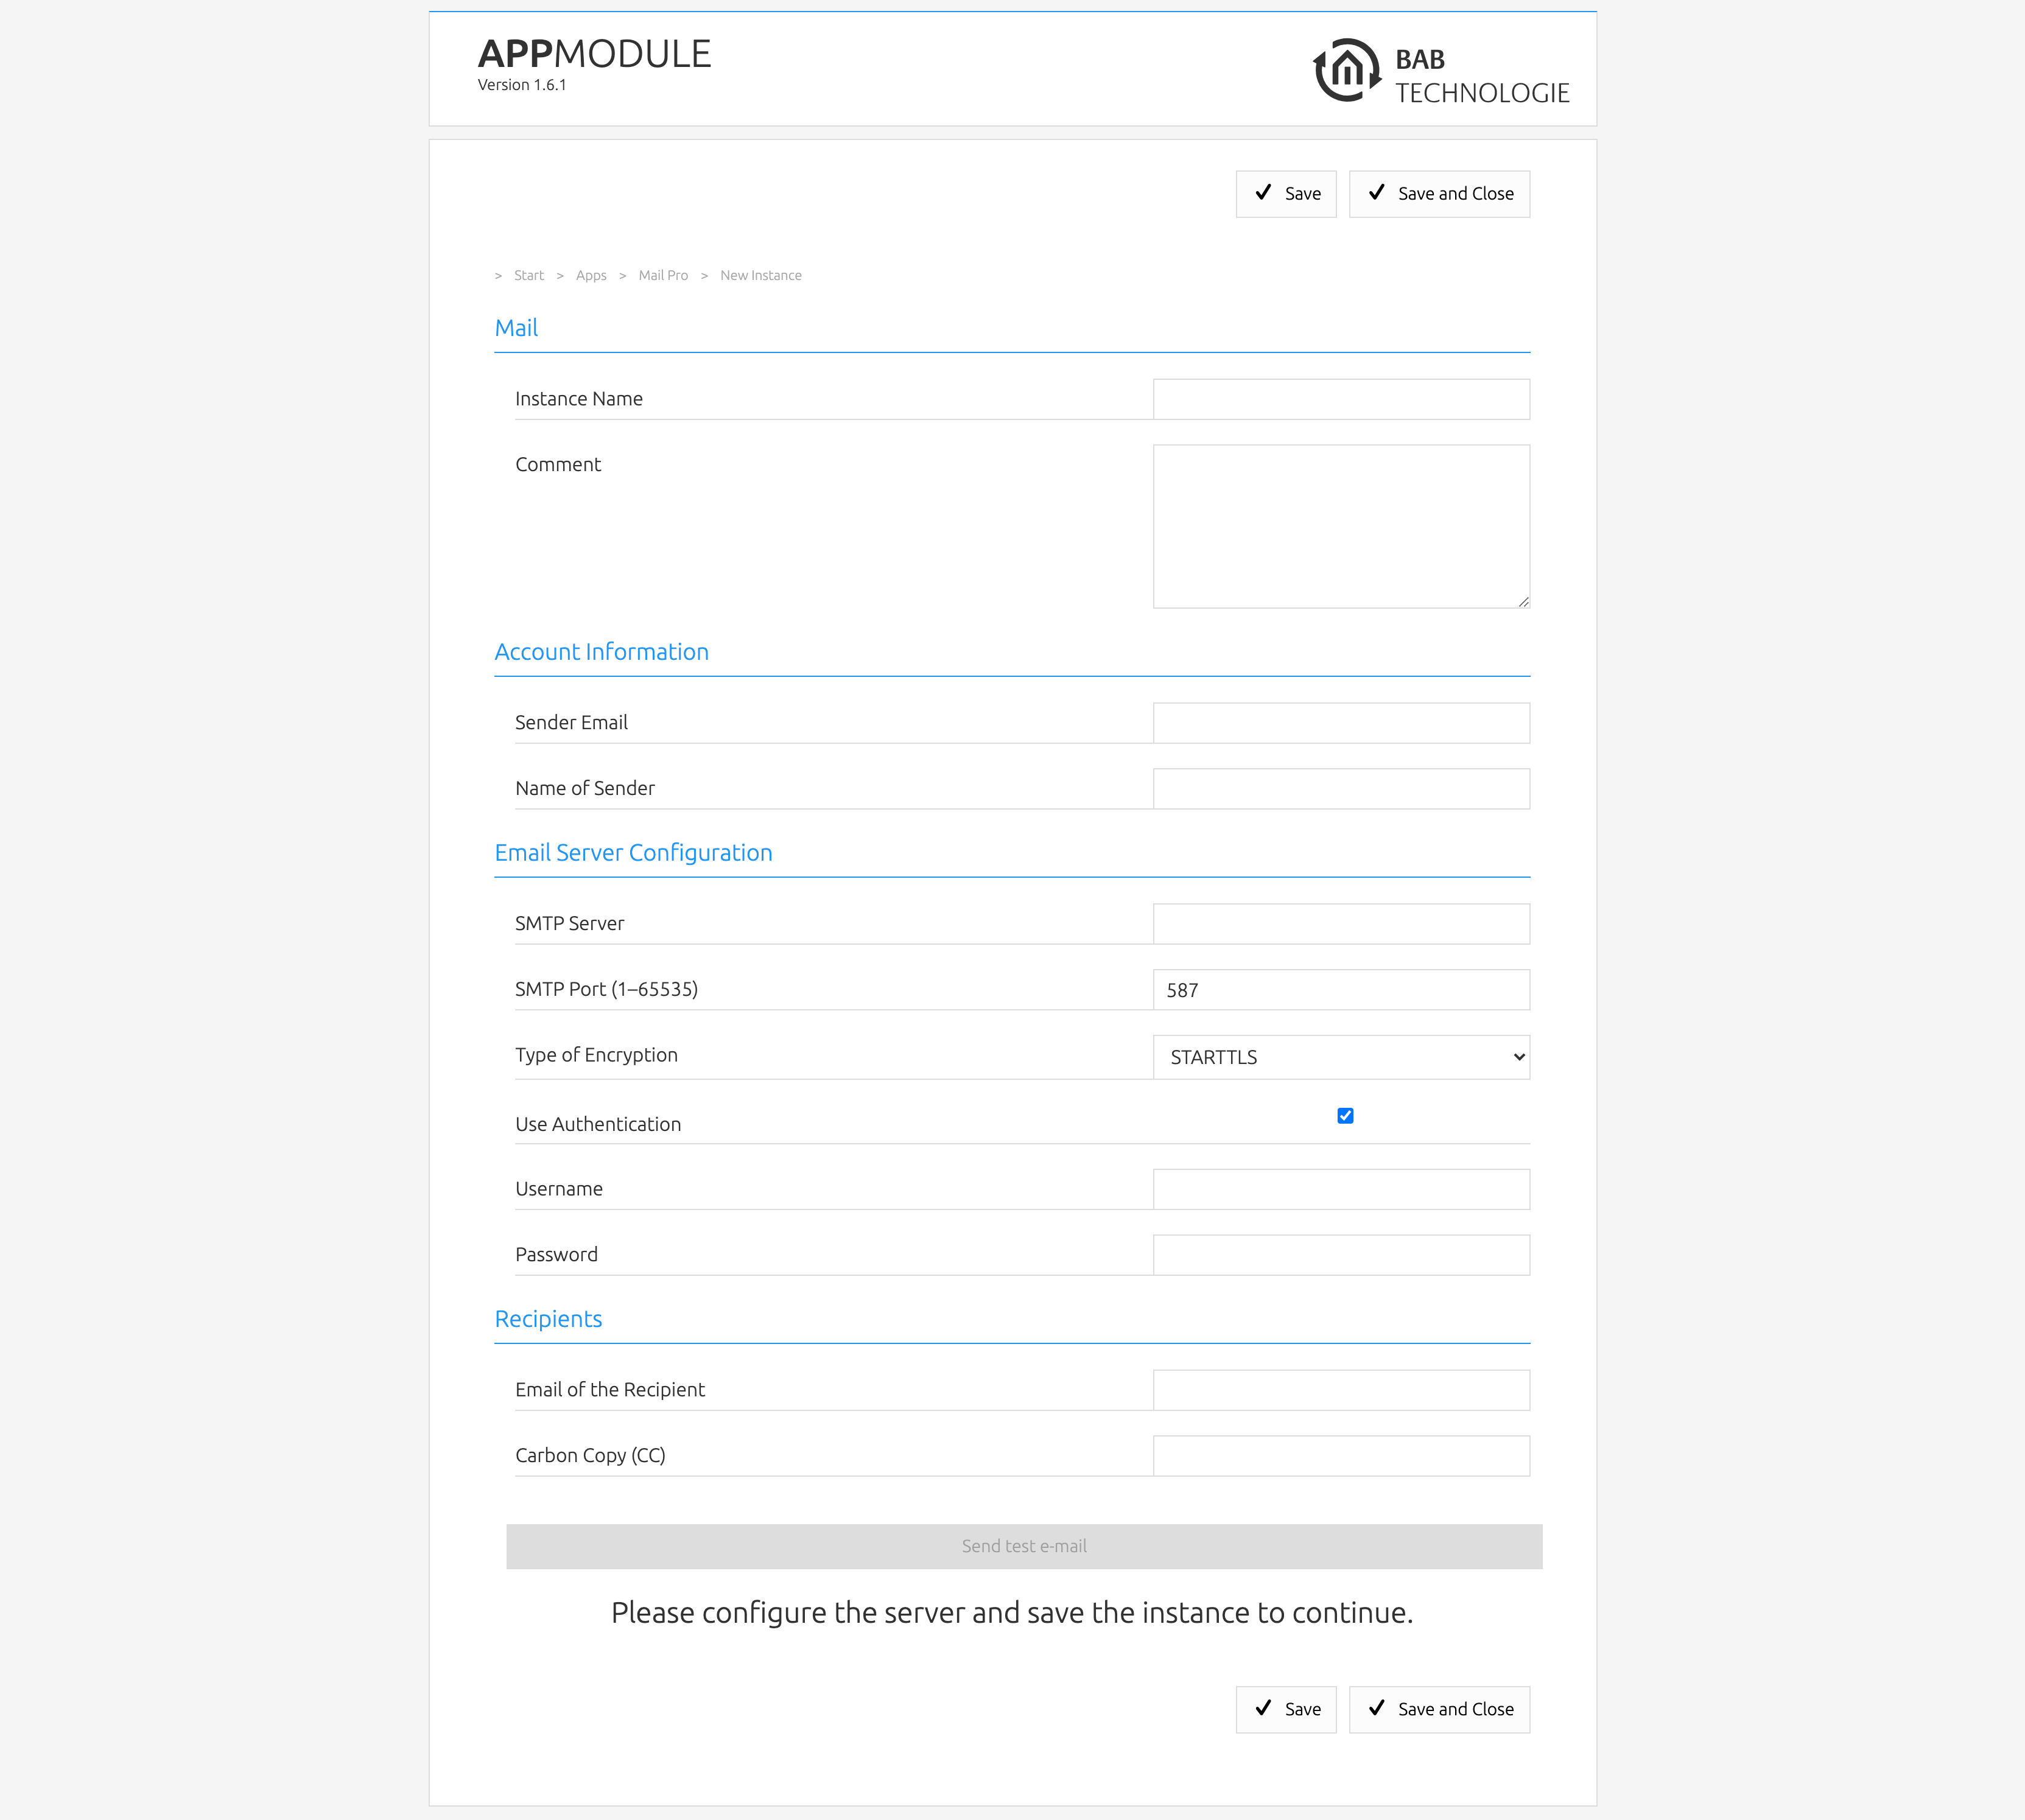Click the SMTP Server field
Screen dimensions: 2025x1820
tap(1340, 924)
